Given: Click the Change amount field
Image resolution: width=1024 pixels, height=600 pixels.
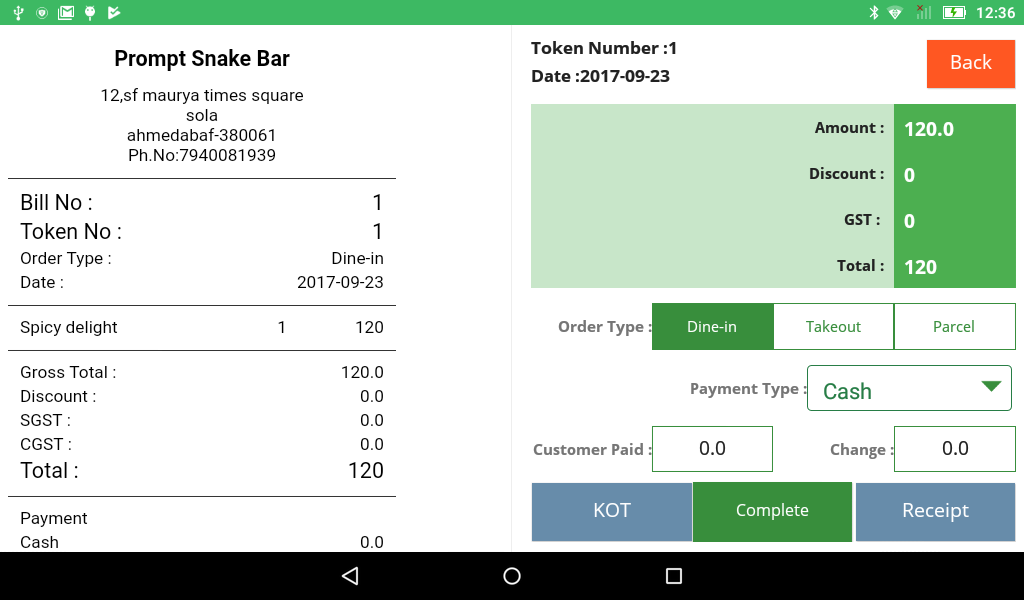Looking at the screenshot, I should (954, 449).
